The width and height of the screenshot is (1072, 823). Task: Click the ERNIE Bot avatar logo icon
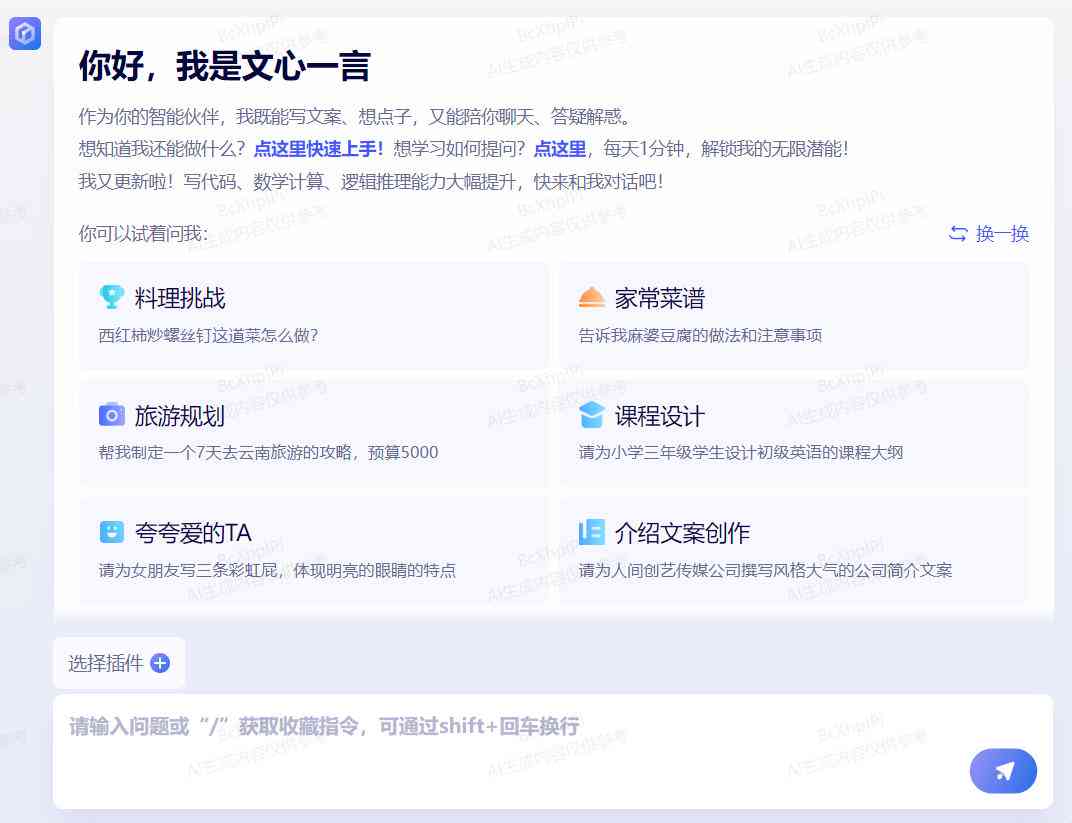pyautogui.click(x=25, y=33)
